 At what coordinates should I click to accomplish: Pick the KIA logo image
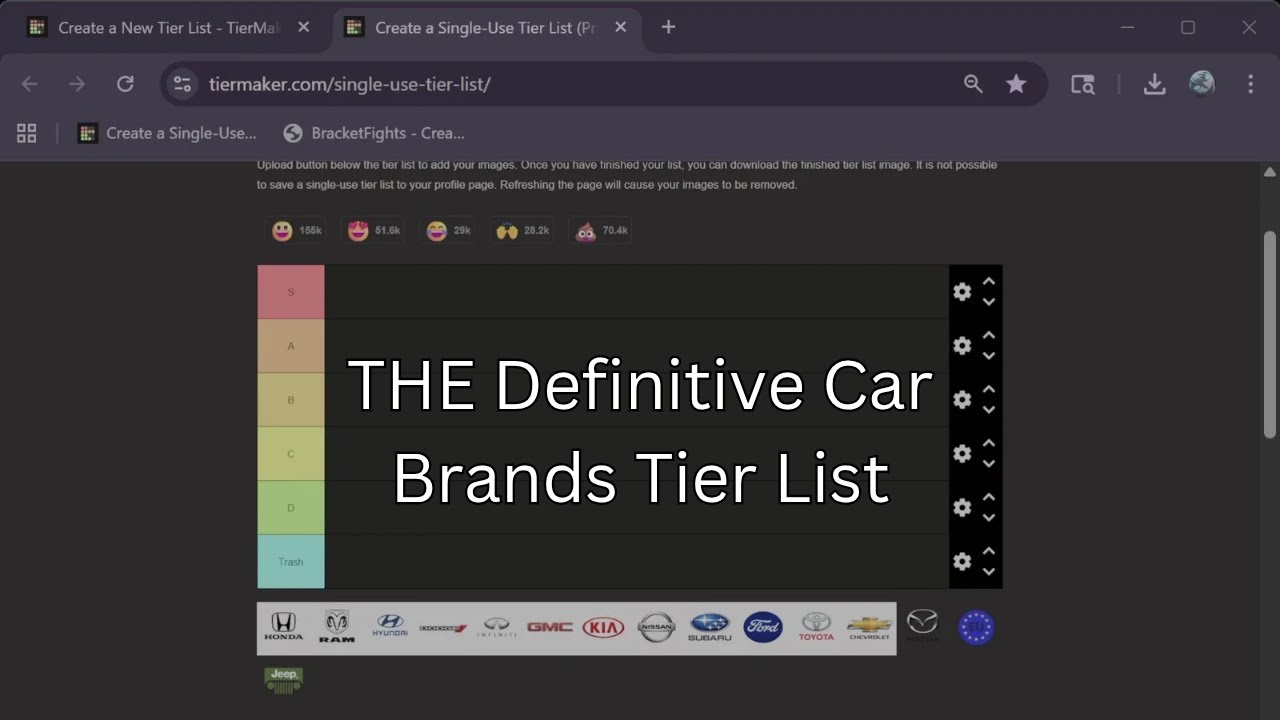[x=603, y=627]
